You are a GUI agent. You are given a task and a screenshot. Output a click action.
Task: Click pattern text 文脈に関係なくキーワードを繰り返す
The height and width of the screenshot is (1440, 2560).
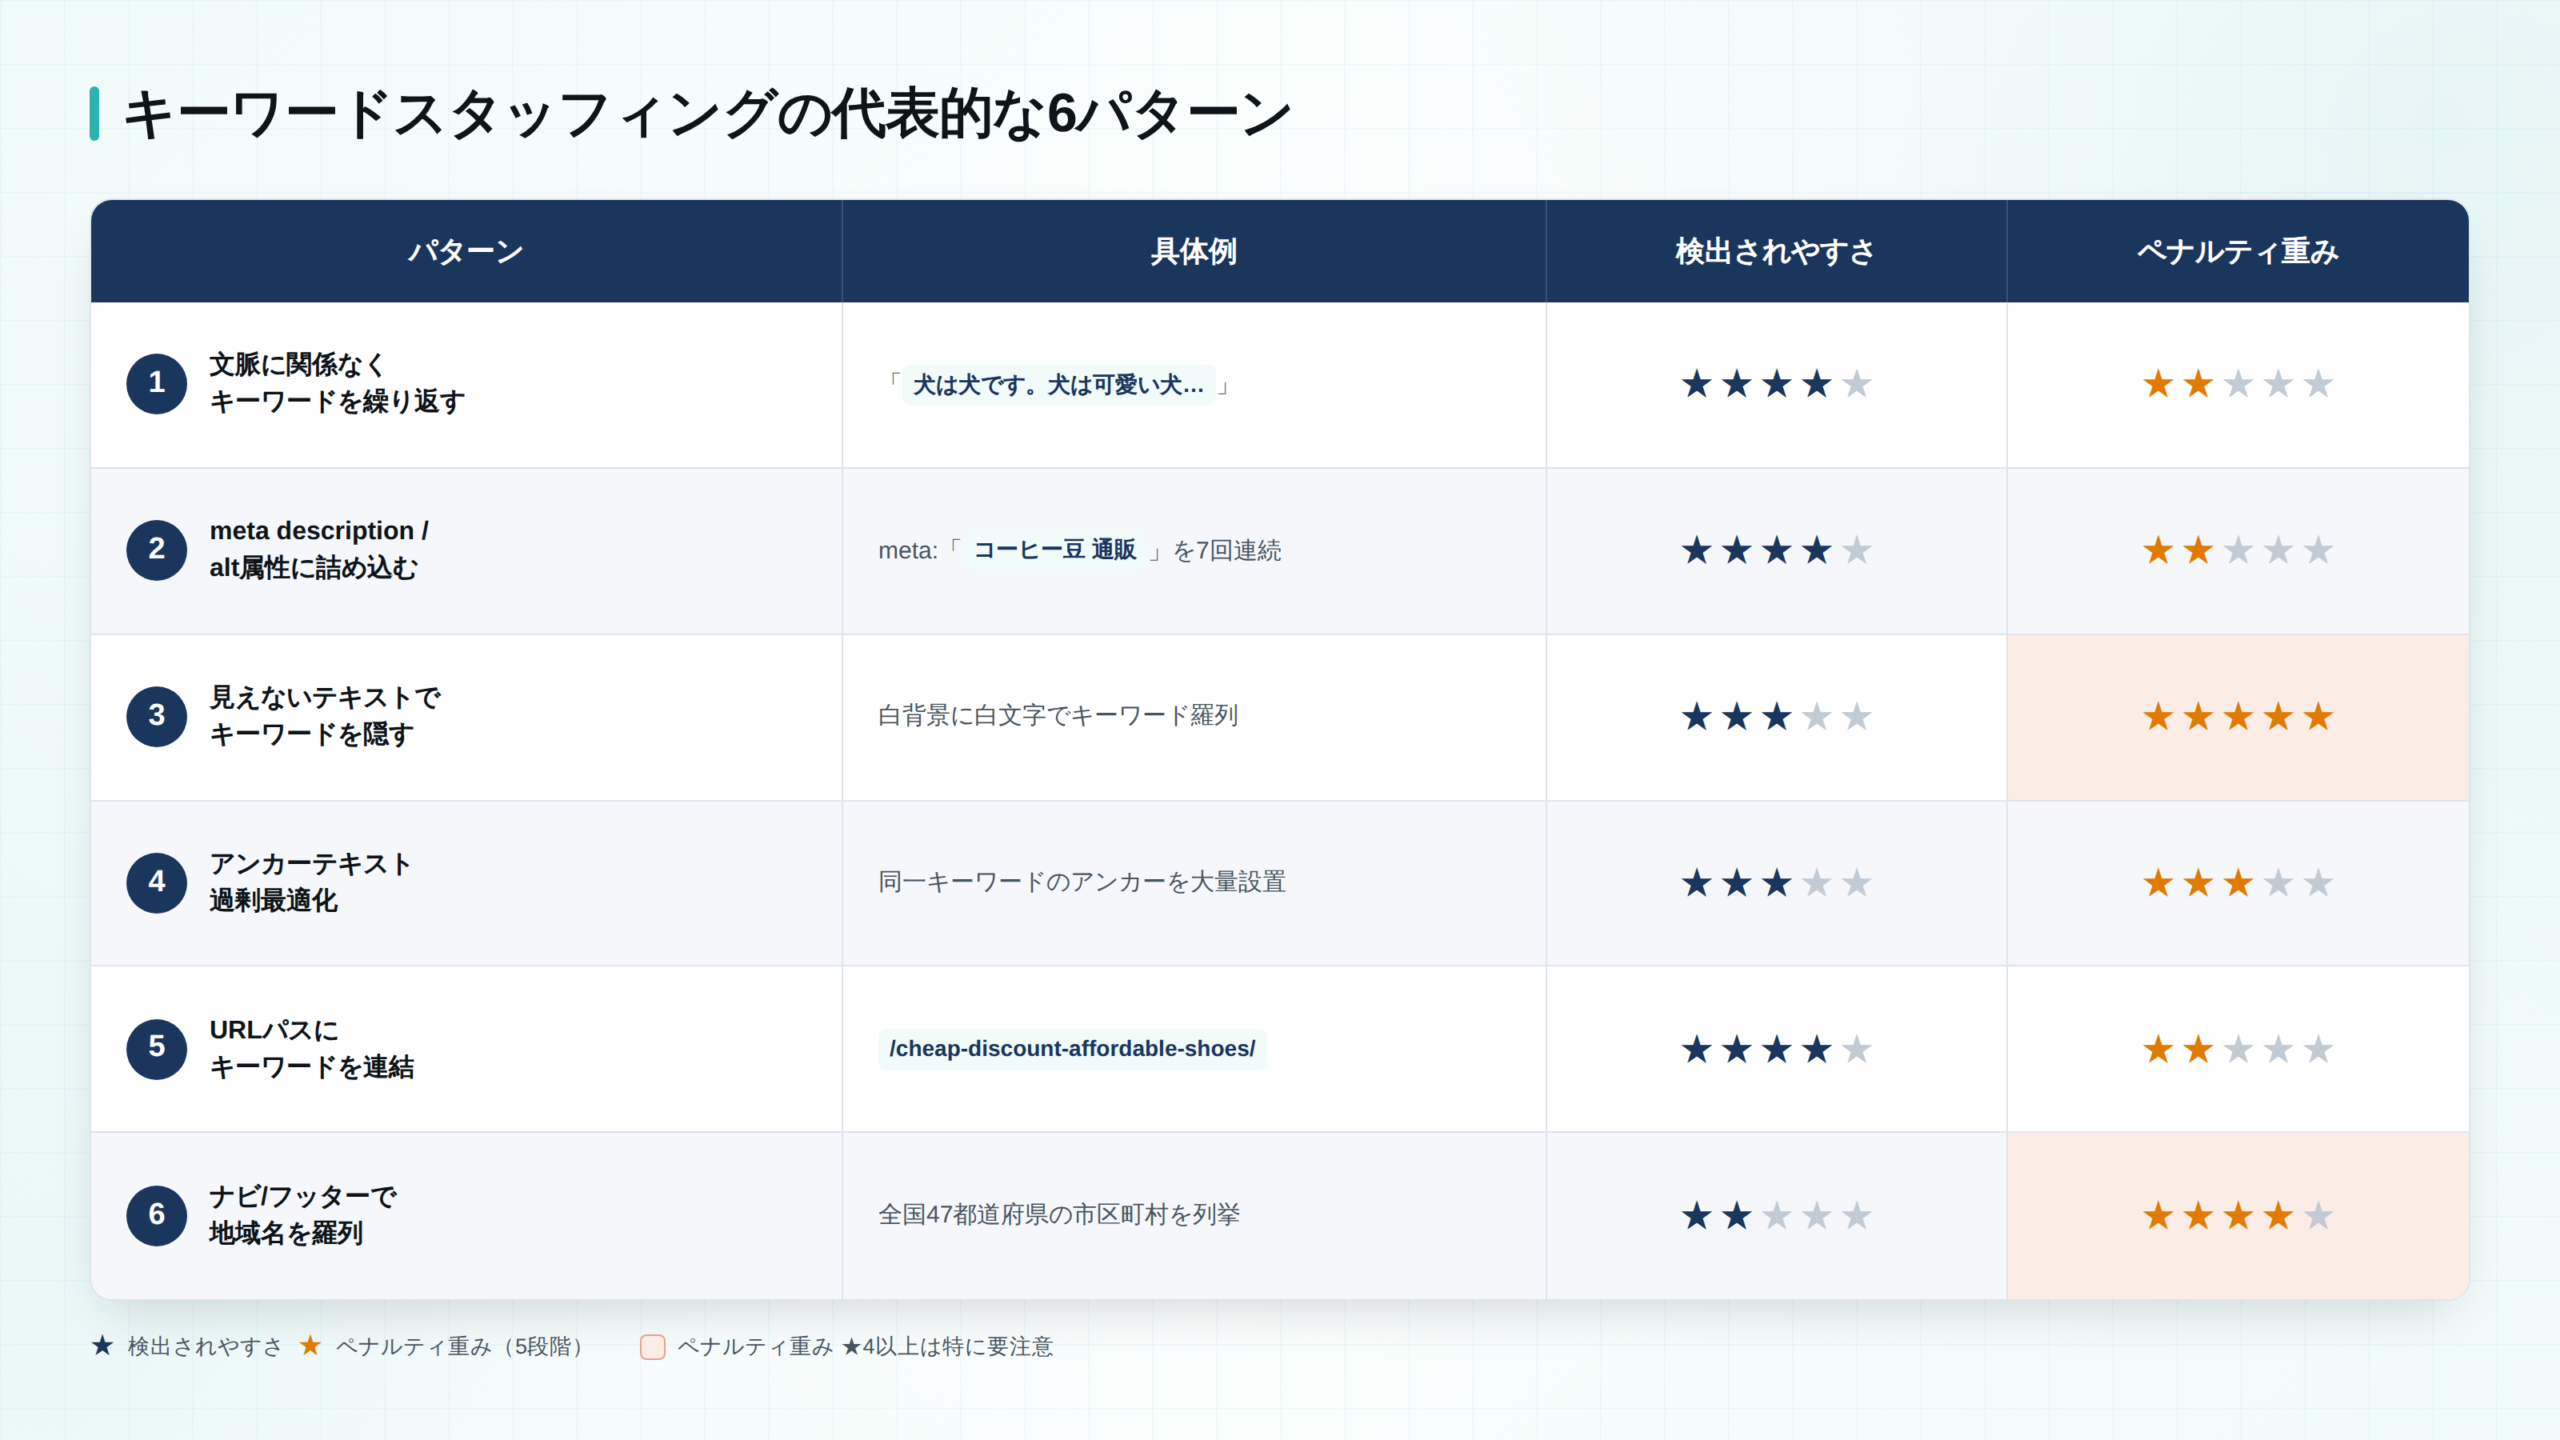coord(337,383)
